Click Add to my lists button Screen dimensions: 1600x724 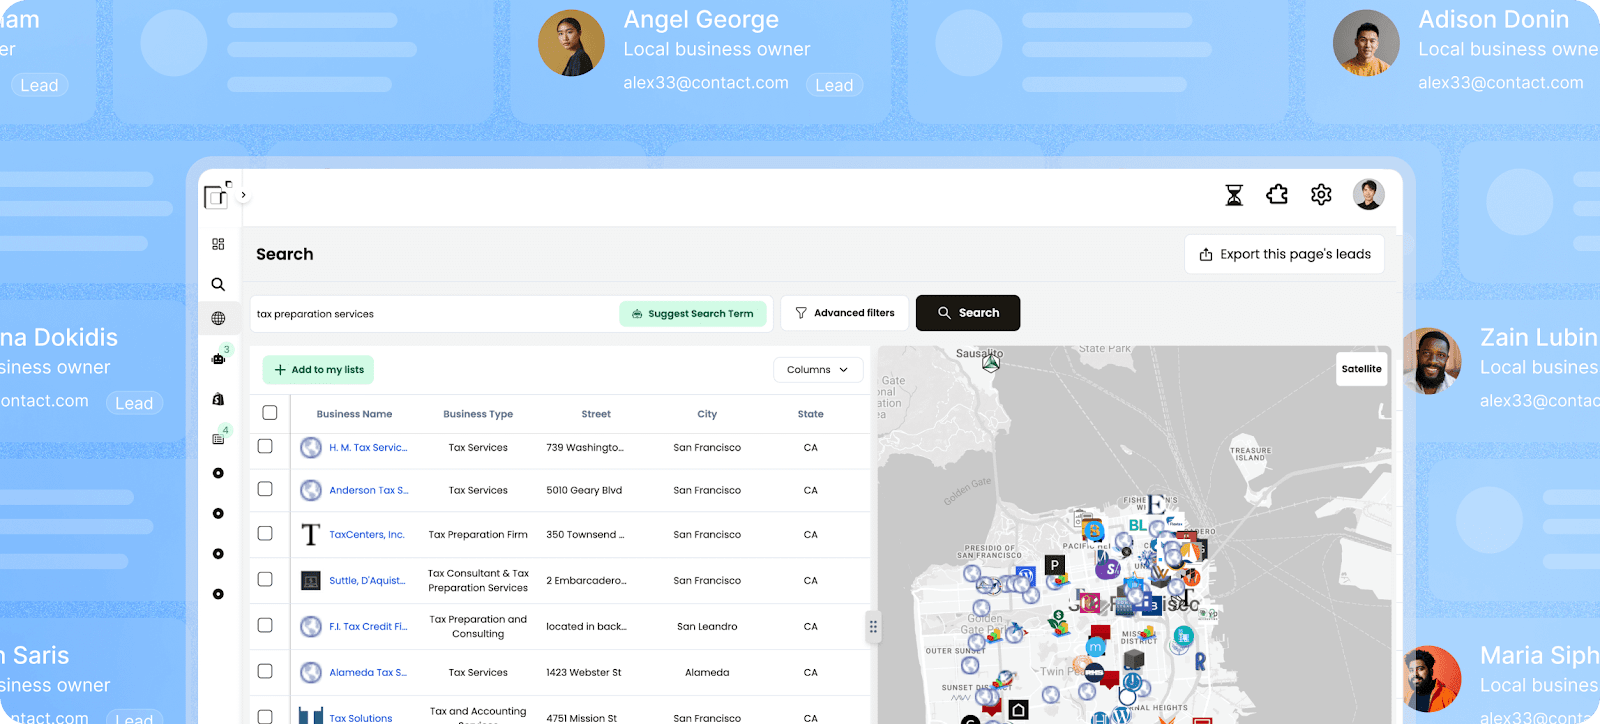(x=319, y=370)
